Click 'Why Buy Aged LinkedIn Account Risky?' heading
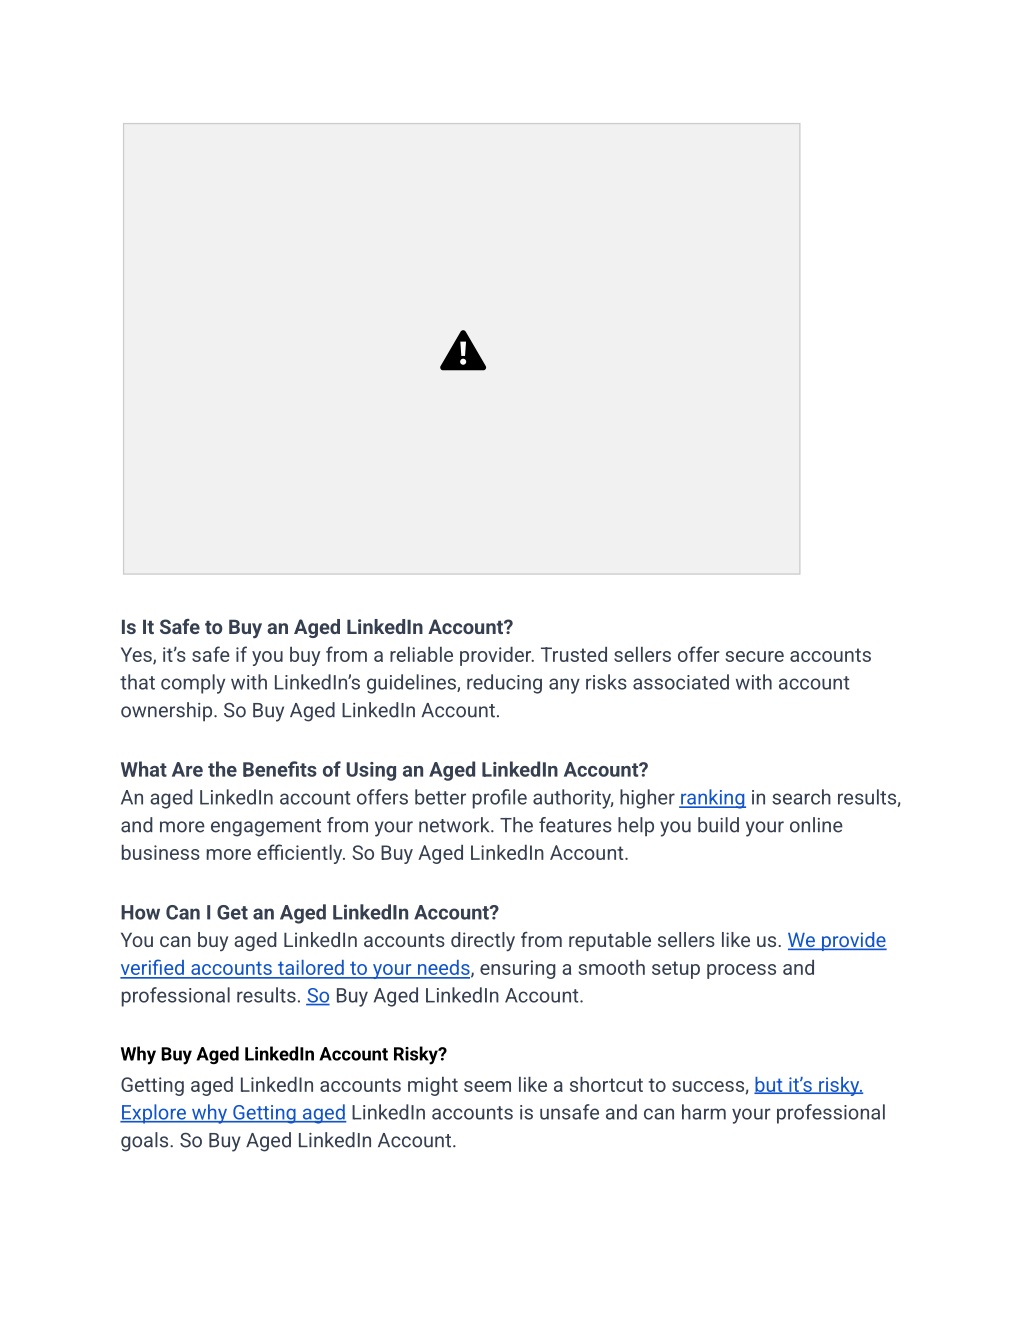The image size is (1024, 1325). tap(283, 1055)
